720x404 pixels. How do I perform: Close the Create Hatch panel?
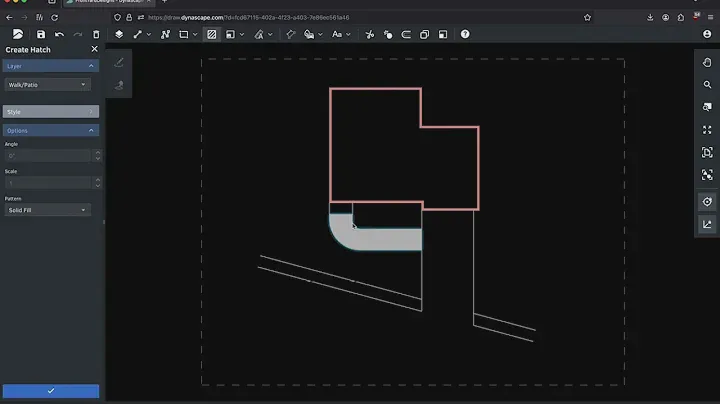94,49
